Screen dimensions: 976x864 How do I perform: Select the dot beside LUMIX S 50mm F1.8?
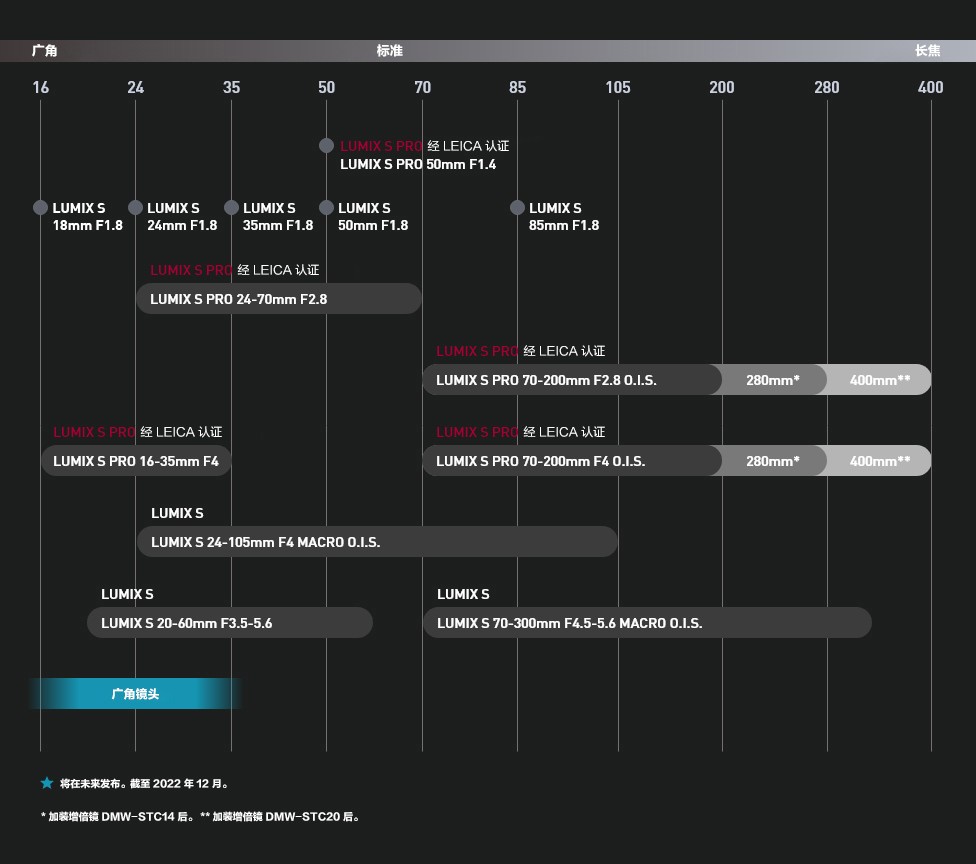click(326, 207)
